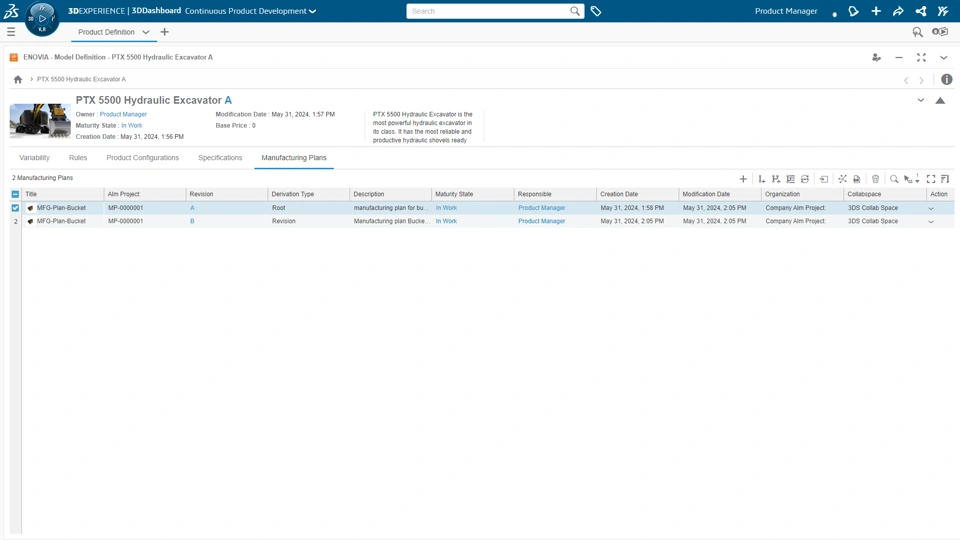Go to Home in breadcrumb
This screenshot has height=540, width=960.
tap(18, 79)
